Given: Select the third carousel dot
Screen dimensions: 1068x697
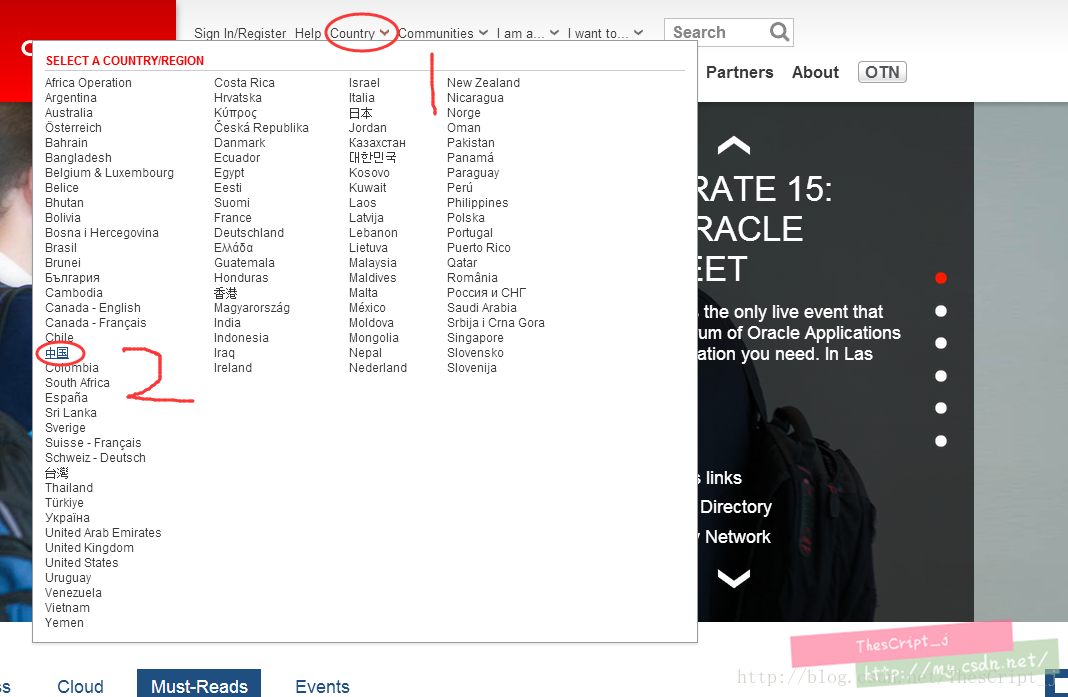Looking at the screenshot, I should (941, 343).
